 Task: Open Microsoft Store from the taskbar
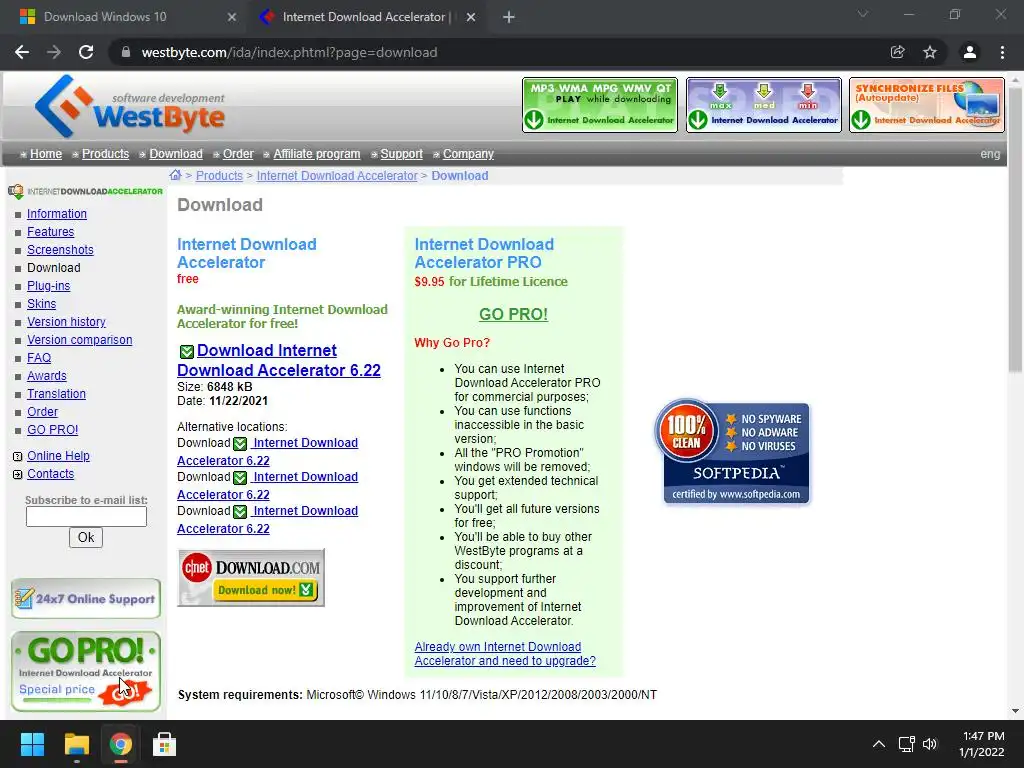point(164,744)
